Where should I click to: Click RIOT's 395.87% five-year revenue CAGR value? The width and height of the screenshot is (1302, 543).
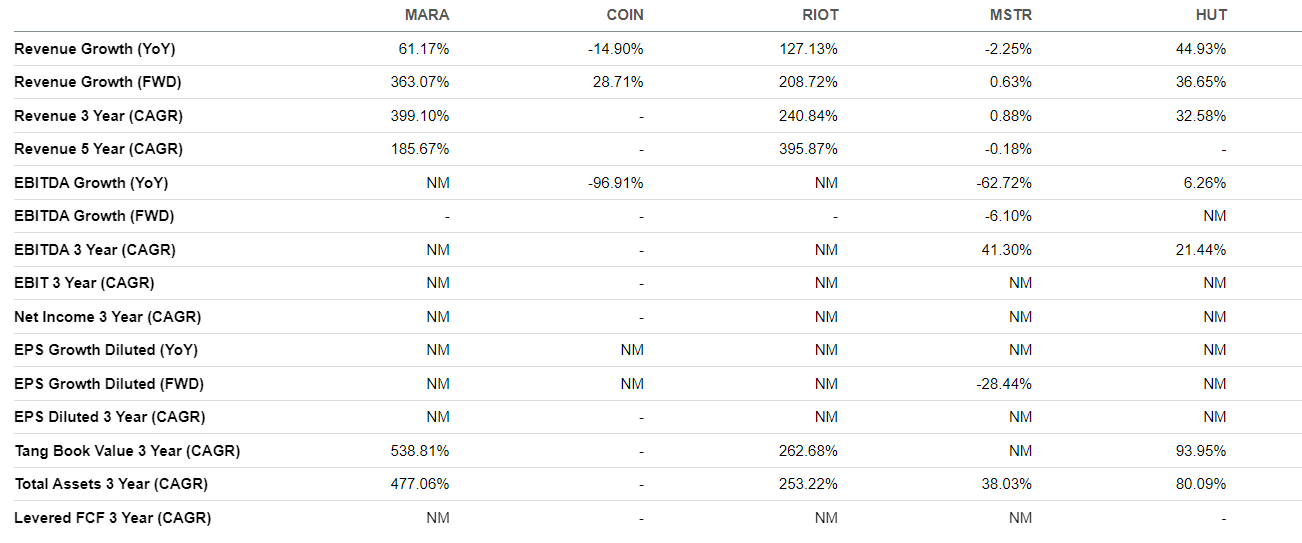pos(809,149)
